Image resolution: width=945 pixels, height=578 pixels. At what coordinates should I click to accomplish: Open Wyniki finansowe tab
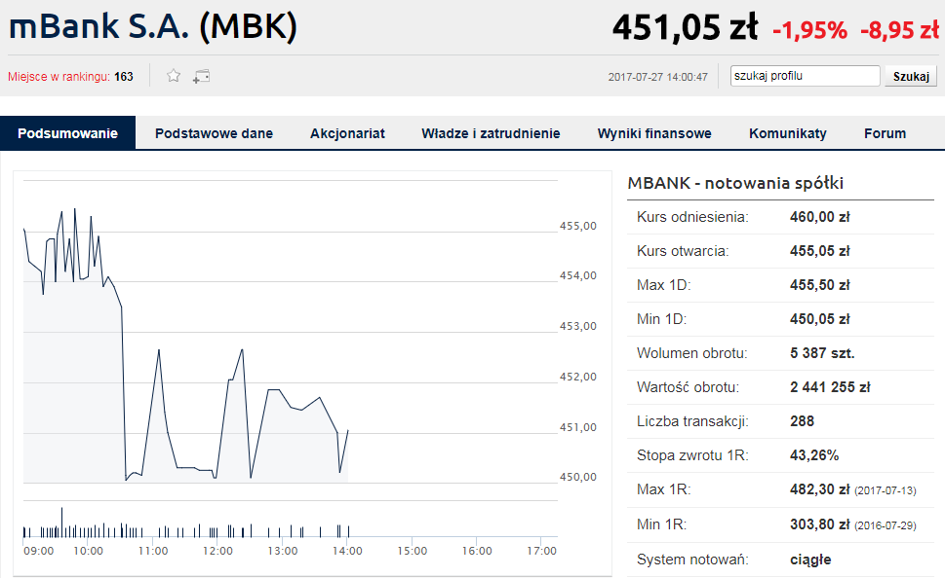tap(655, 133)
